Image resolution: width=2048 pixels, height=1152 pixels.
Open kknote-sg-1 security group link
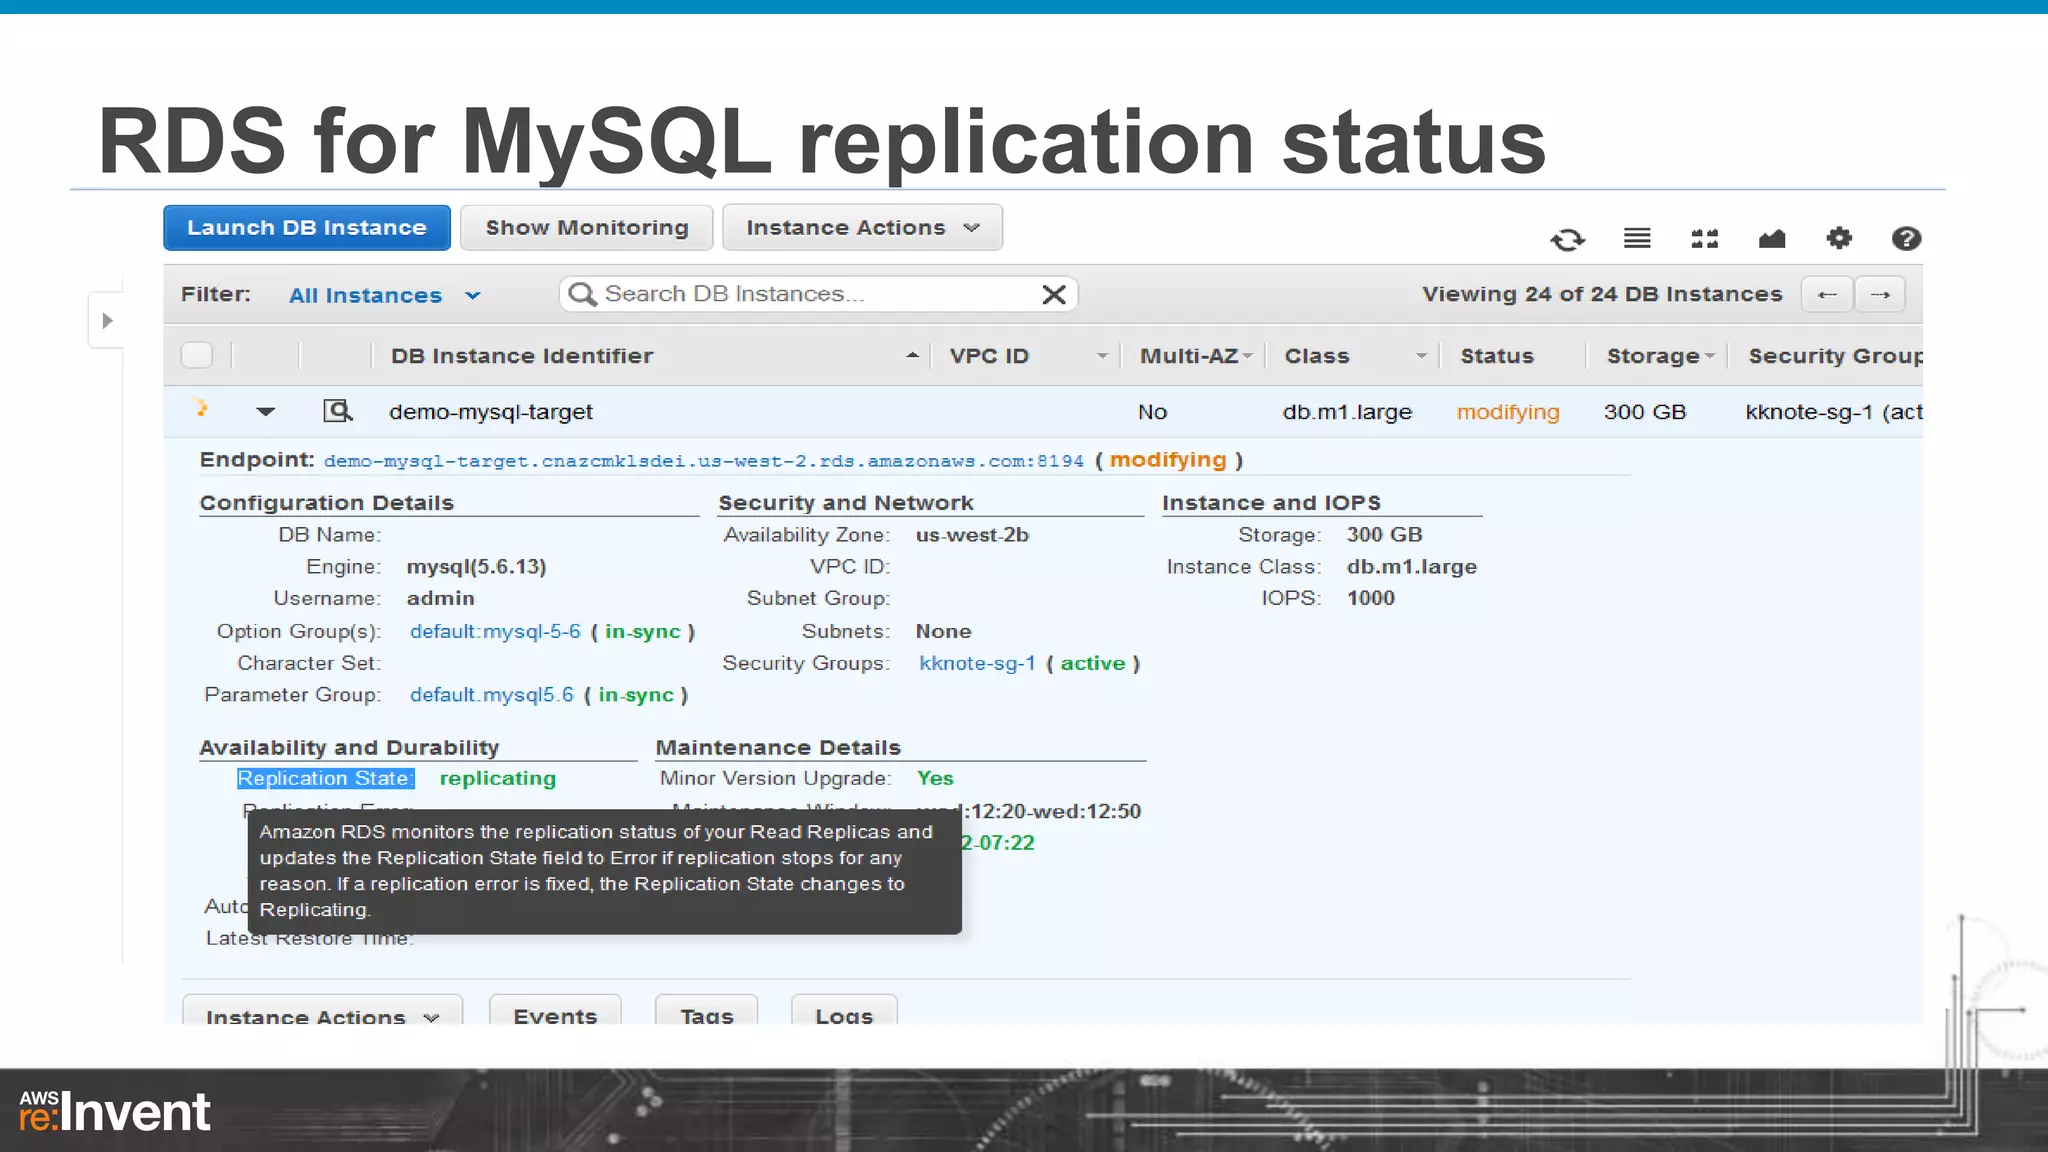pyautogui.click(x=977, y=663)
